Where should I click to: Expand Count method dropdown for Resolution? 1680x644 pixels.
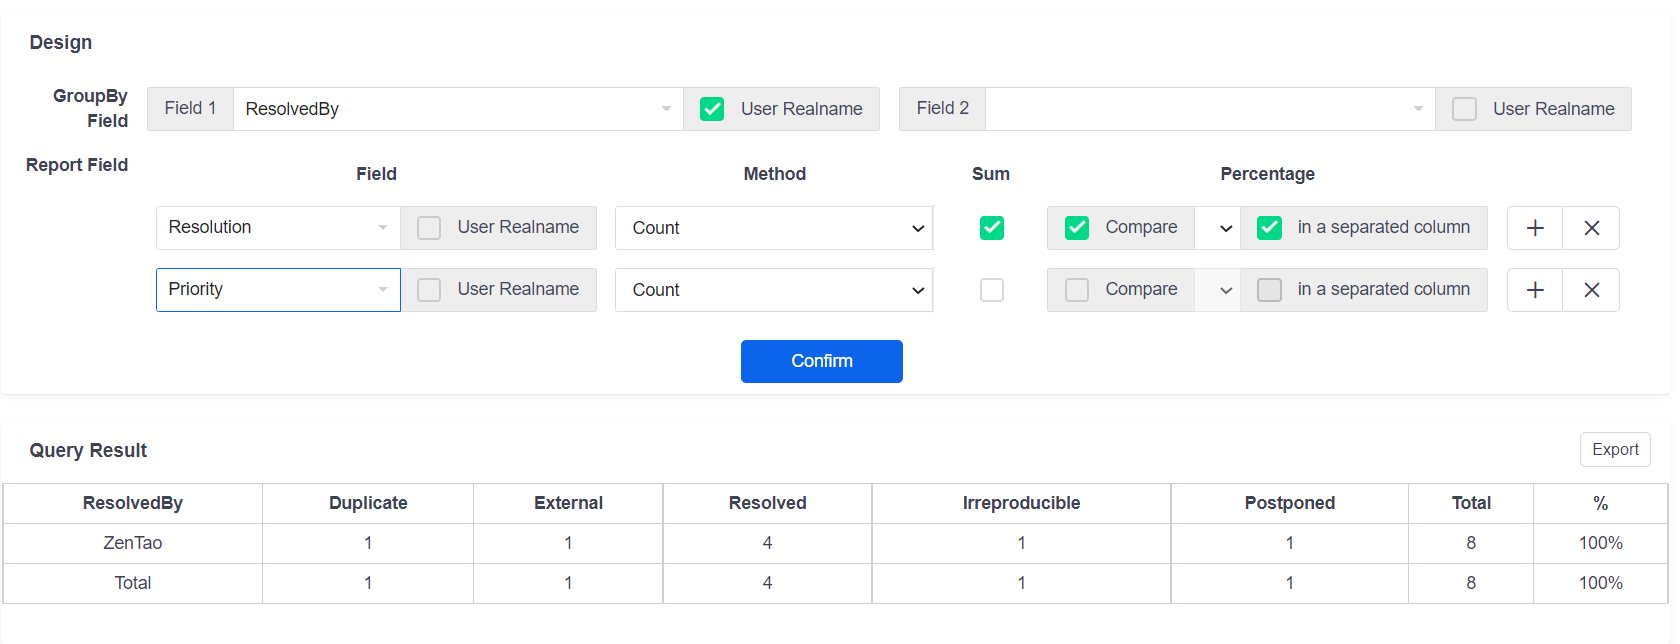tap(773, 228)
